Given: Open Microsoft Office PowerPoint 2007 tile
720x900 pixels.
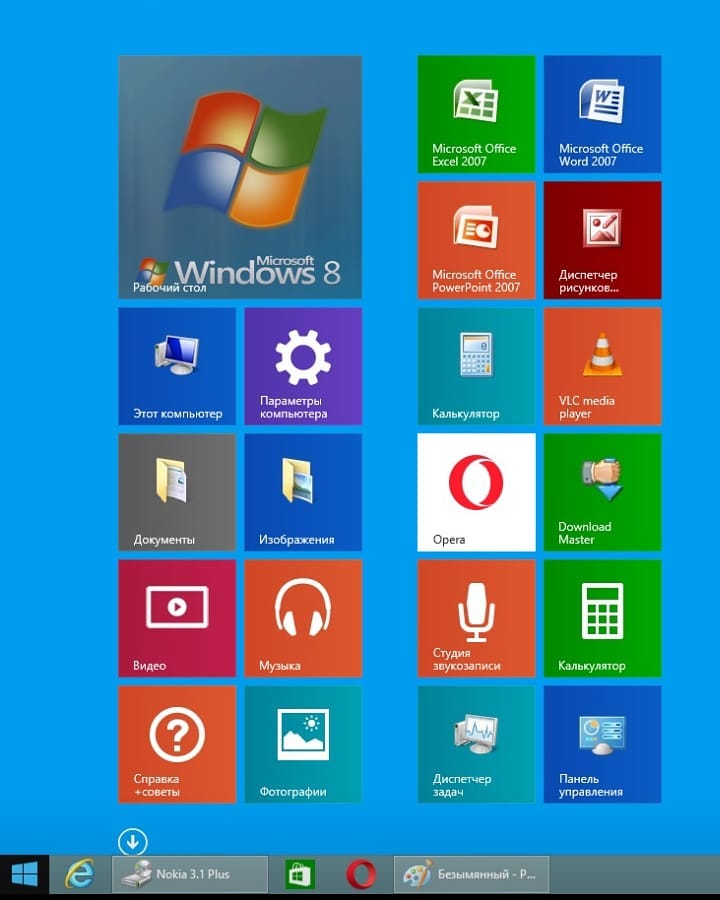Looking at the screenshot, I should click(476, 240).
